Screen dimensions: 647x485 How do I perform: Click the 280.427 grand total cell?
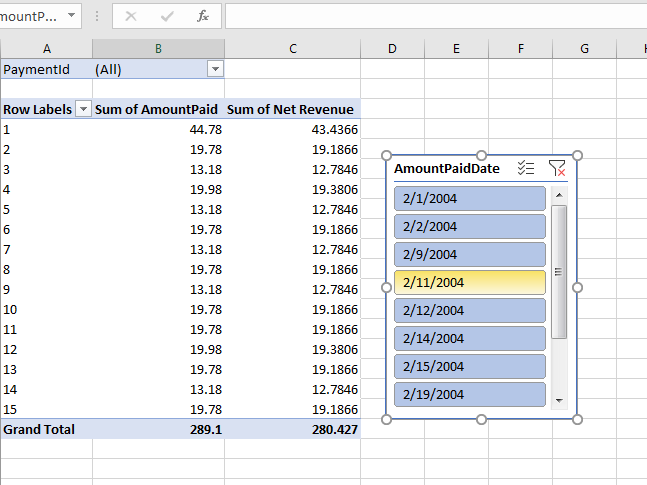[x=293, y=429]
